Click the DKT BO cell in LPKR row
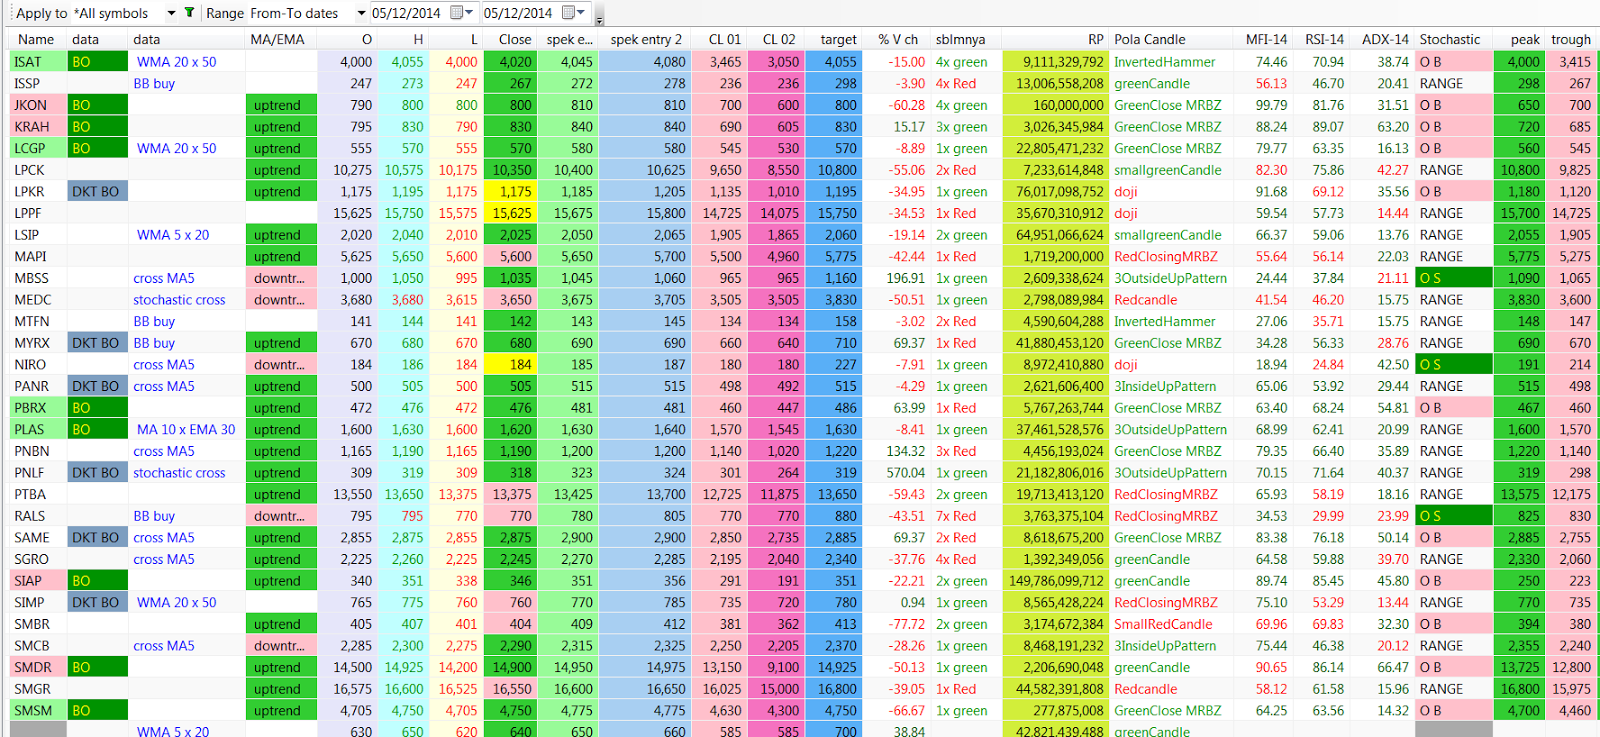 coord(98,192)
